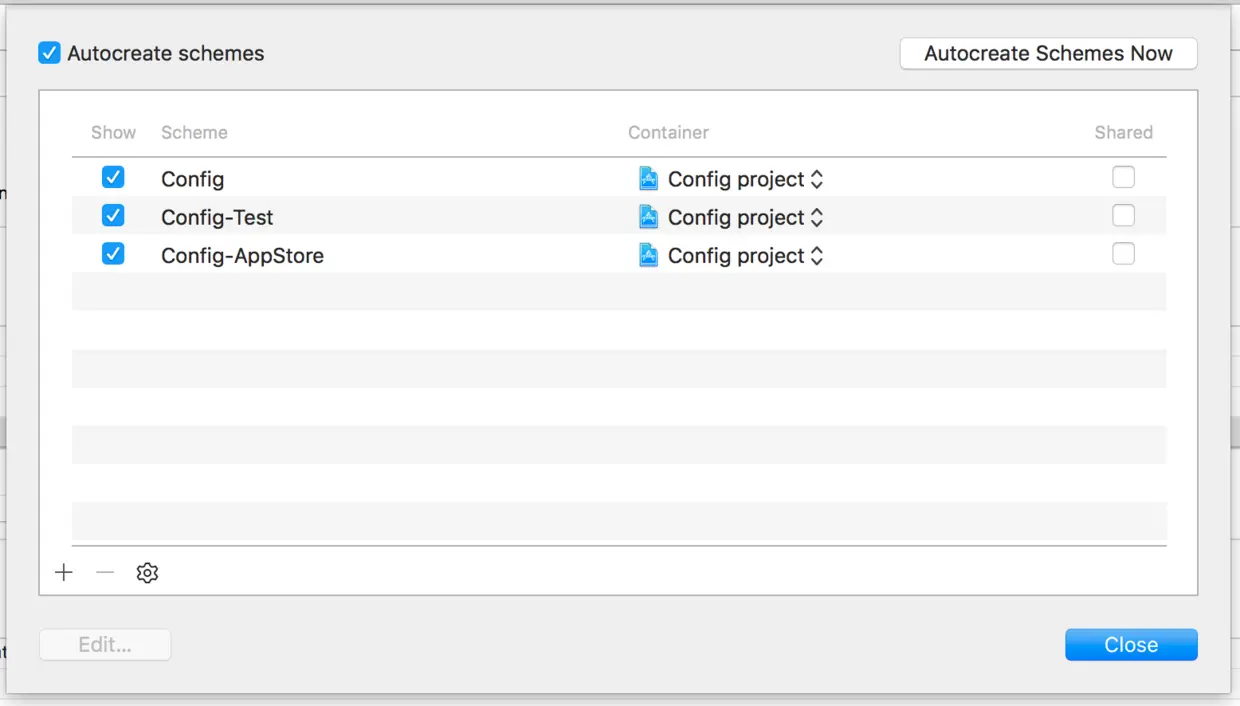Image resolution: width=1240 pixels, height=706 pixels.
Task: Enable Shared for the Config-AppStore scheme
Action: 1124,254
